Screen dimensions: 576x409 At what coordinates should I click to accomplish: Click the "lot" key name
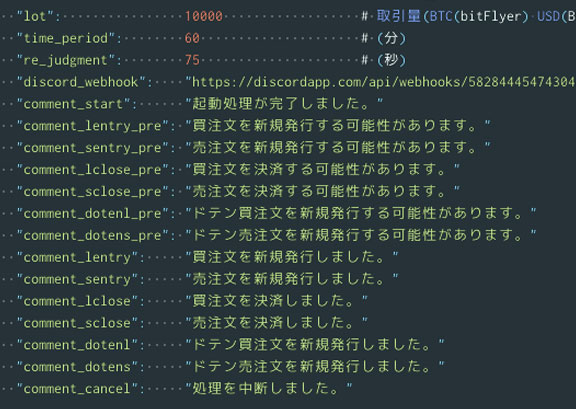pyautogui.click(x=36, y=17)
